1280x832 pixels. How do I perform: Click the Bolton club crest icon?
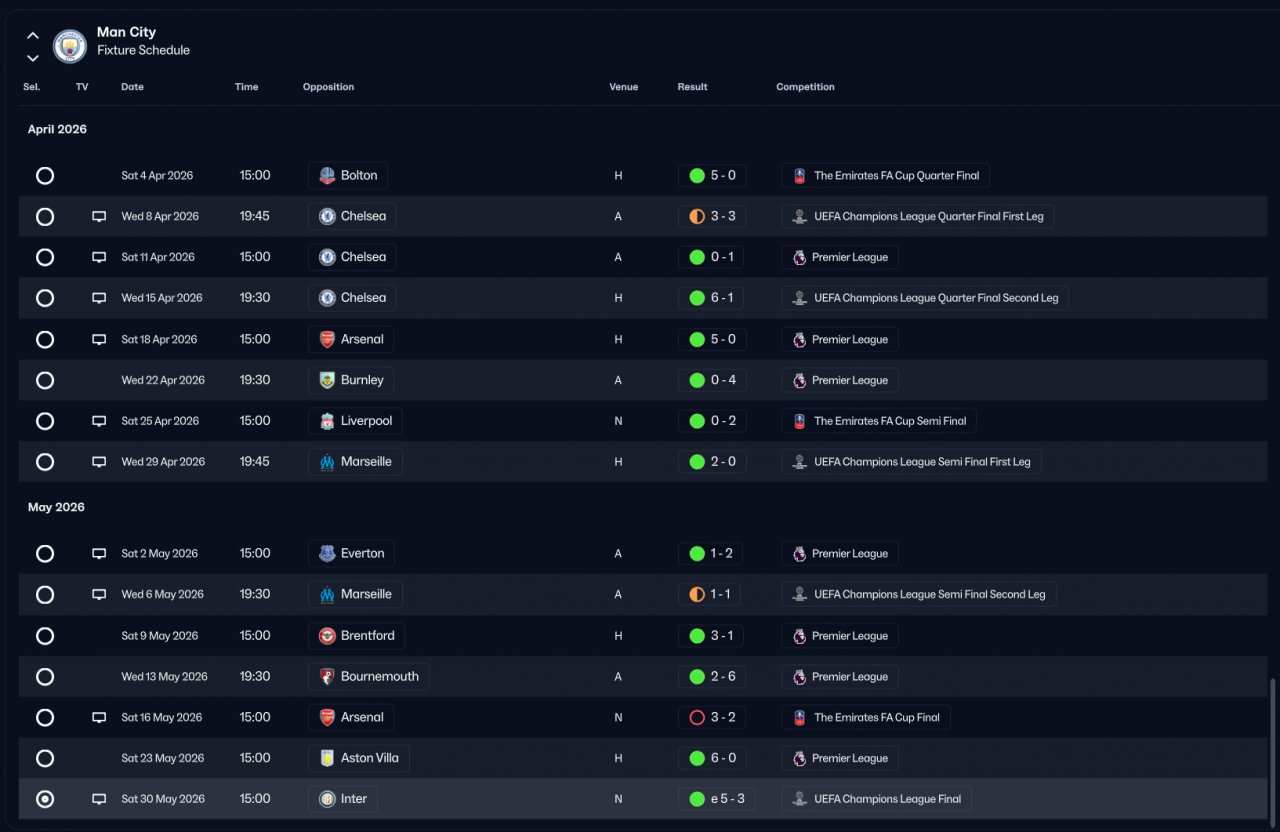(x=327, y=176)
